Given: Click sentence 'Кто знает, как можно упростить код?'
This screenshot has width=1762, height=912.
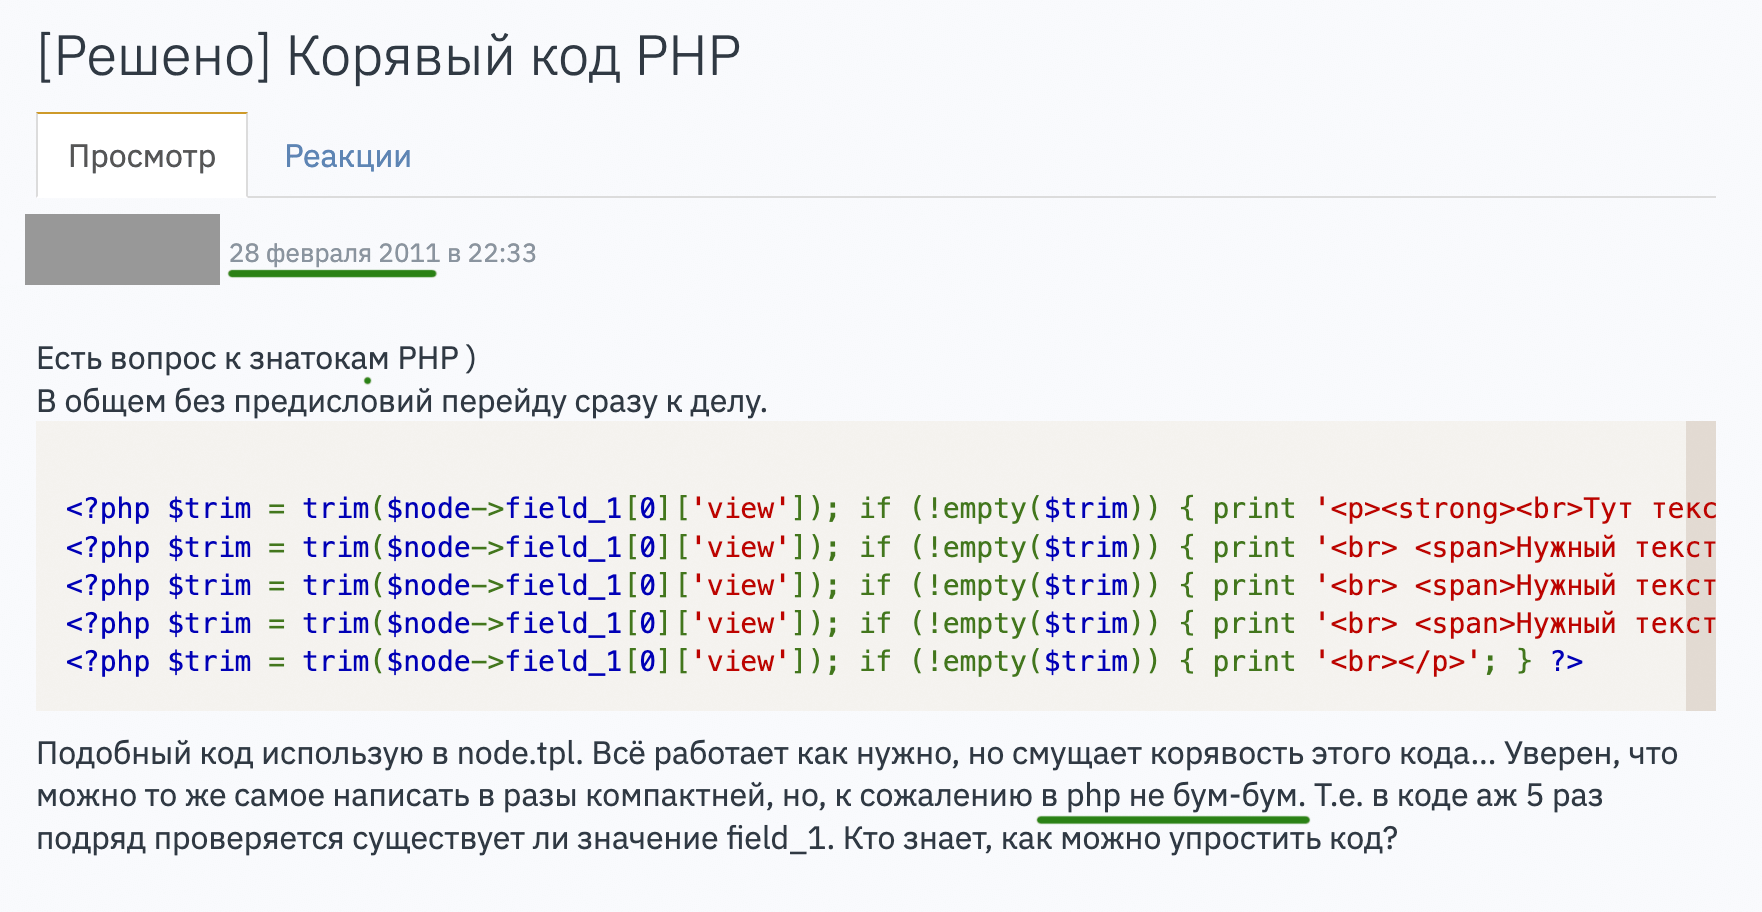Looking at the screenshot, I should 1120,838.
